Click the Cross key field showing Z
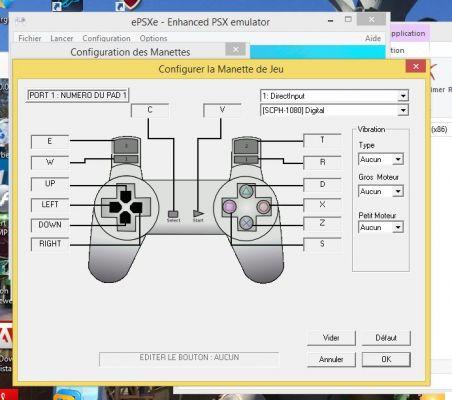The width and height of the screenshot is (452, 400). click(x=322, y=223)
